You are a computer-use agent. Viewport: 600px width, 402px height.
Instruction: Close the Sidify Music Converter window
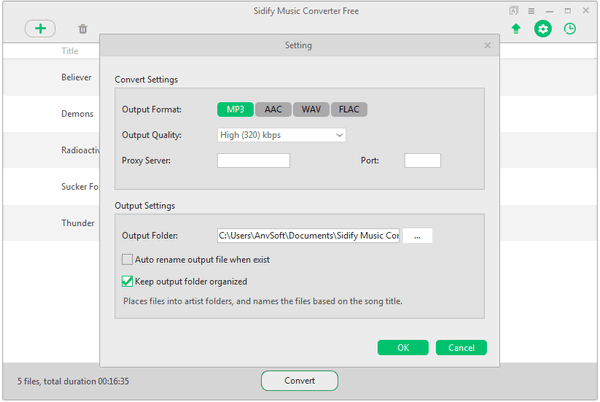tap(586, 11)
